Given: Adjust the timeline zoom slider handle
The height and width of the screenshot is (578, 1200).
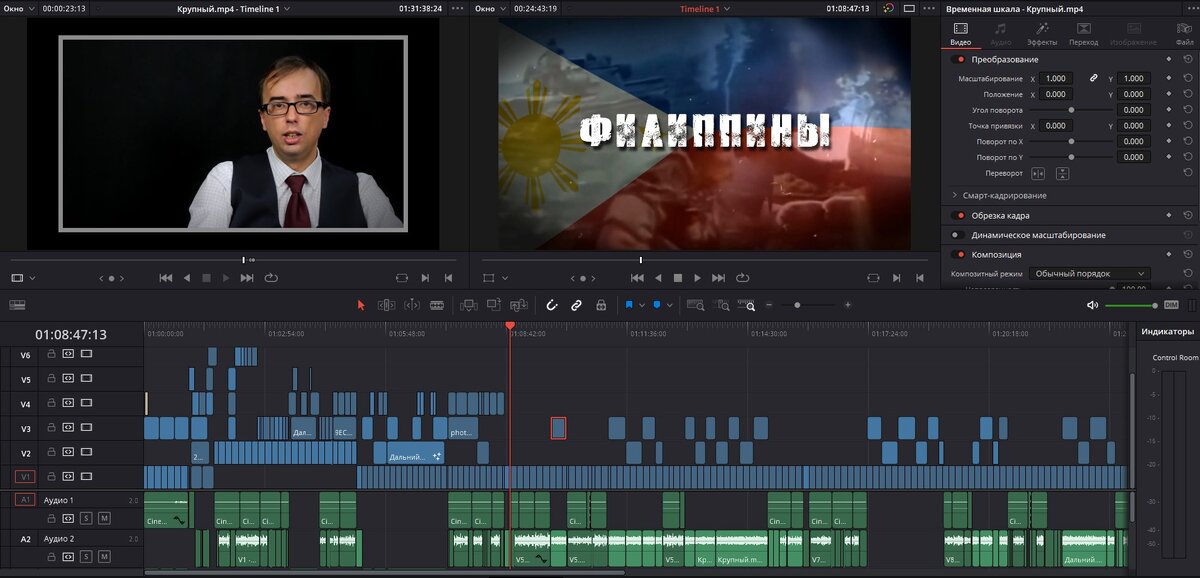Looking at the screenshot, I should point(797,305).
